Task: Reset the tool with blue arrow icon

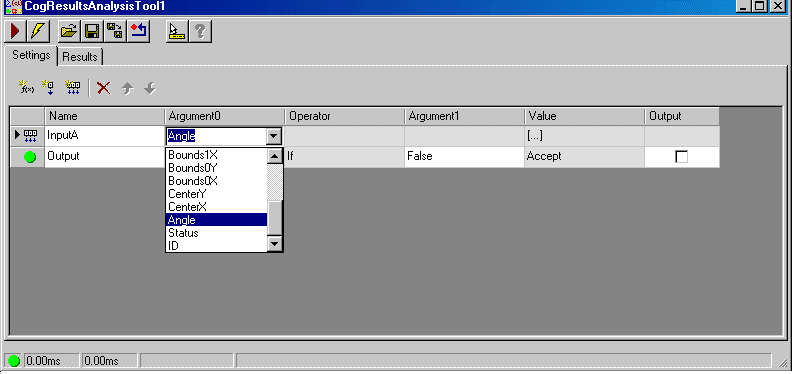Action: point(138,31)
